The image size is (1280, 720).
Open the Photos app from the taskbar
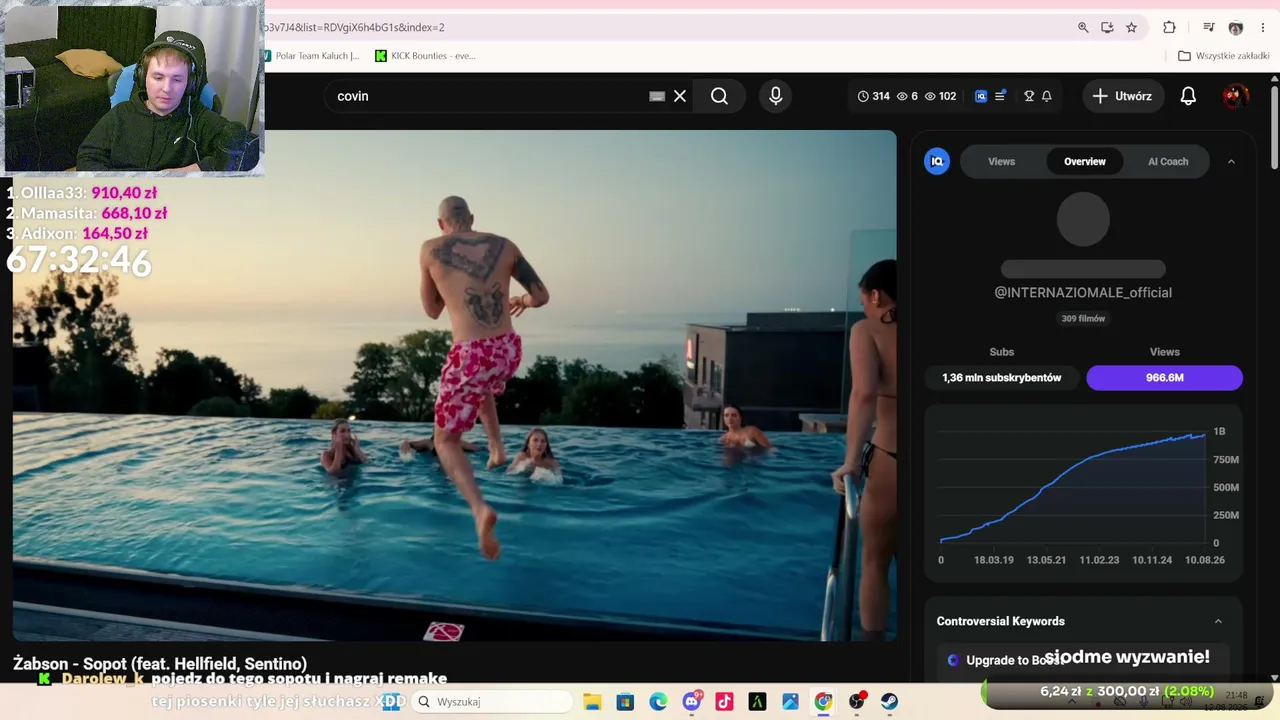tap(790, 702)
